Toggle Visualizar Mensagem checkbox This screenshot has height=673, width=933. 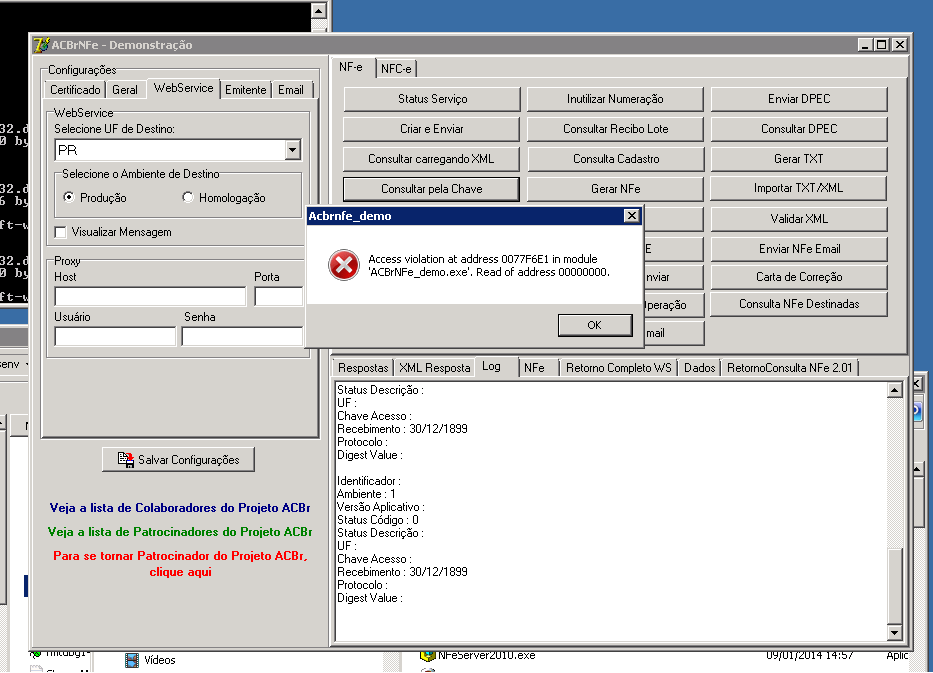61,232
